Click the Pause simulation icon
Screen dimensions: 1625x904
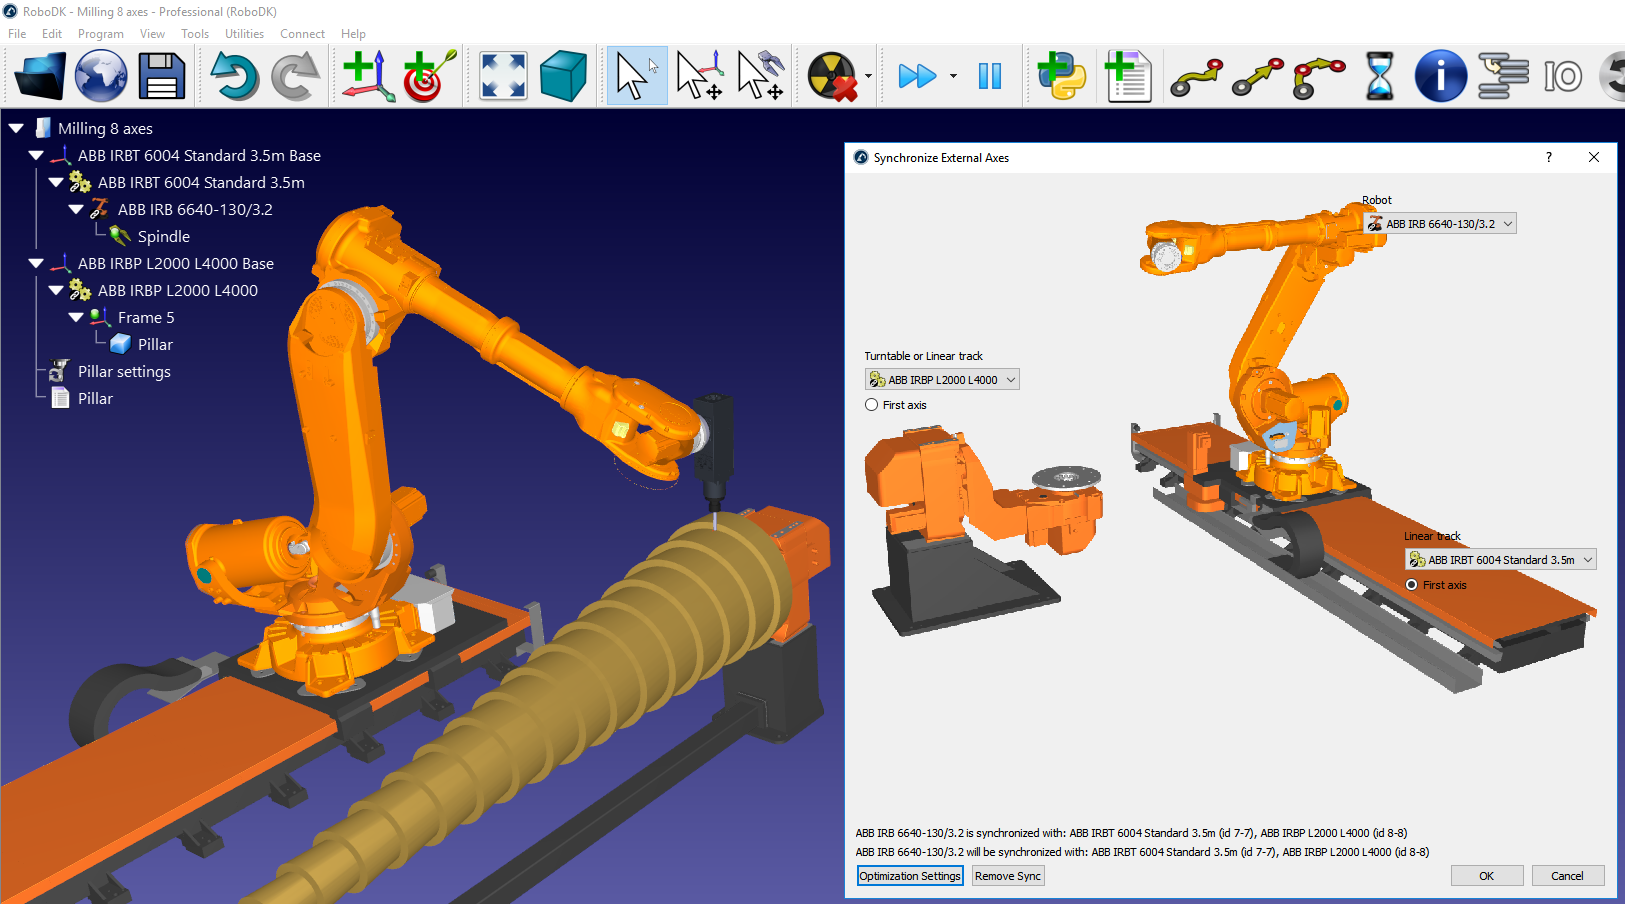click(x=989, y=76)
